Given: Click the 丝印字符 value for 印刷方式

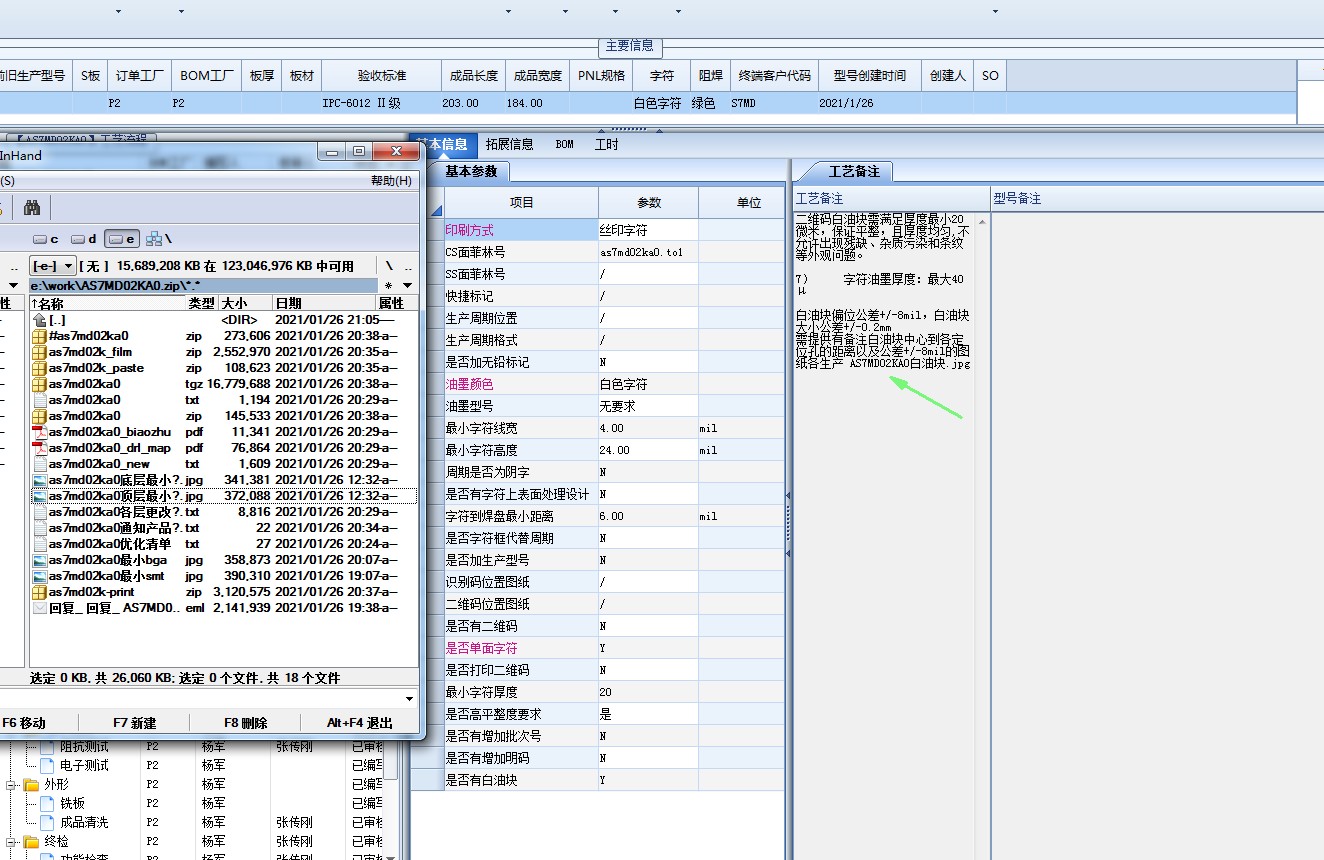Looking at the screenshot, I should [x=648, y=230].
